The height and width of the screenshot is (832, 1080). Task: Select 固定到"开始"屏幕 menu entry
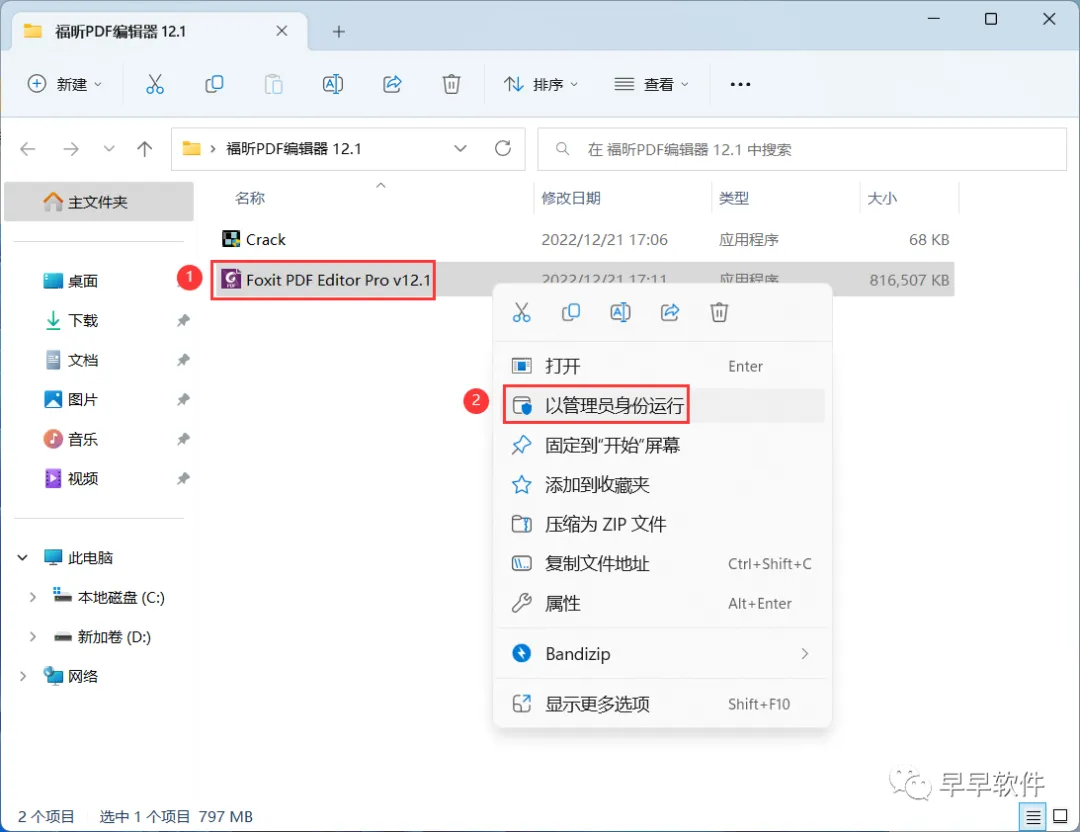click(x=663, y=446)
